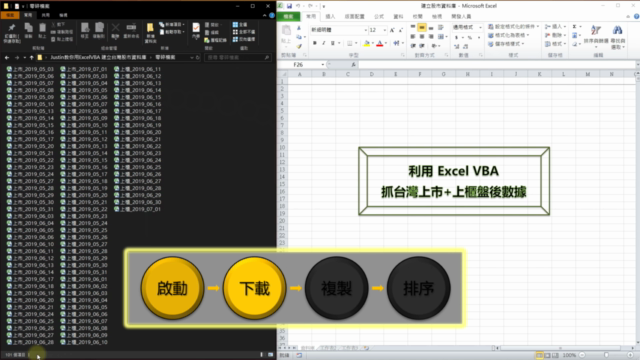This screenshot has width=640, height=360.
Task: Go up one folder with Explorer's up arrow
Action: (31, 58)
